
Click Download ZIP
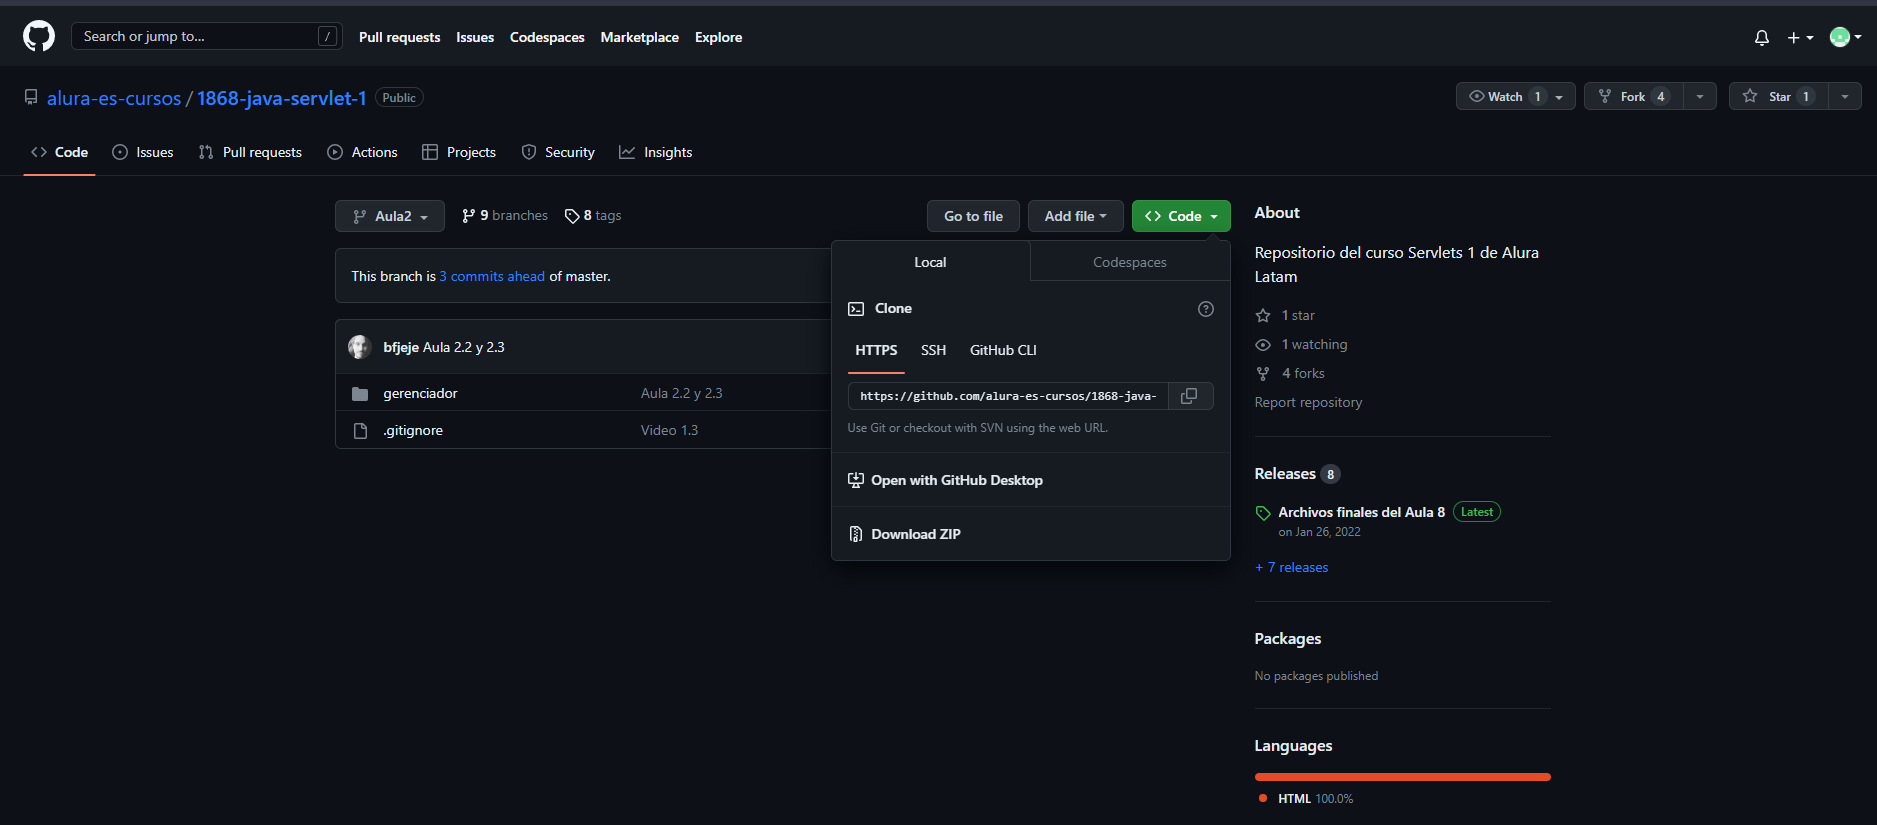click(x=905, y=534)
